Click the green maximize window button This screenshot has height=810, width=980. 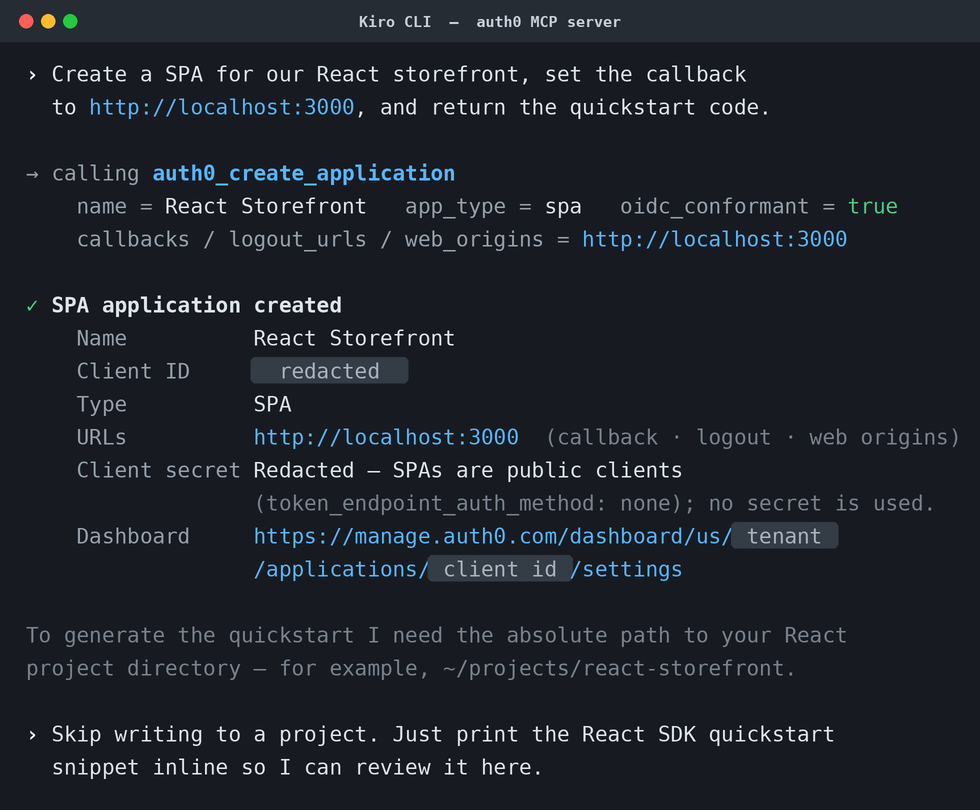(71, 21)
